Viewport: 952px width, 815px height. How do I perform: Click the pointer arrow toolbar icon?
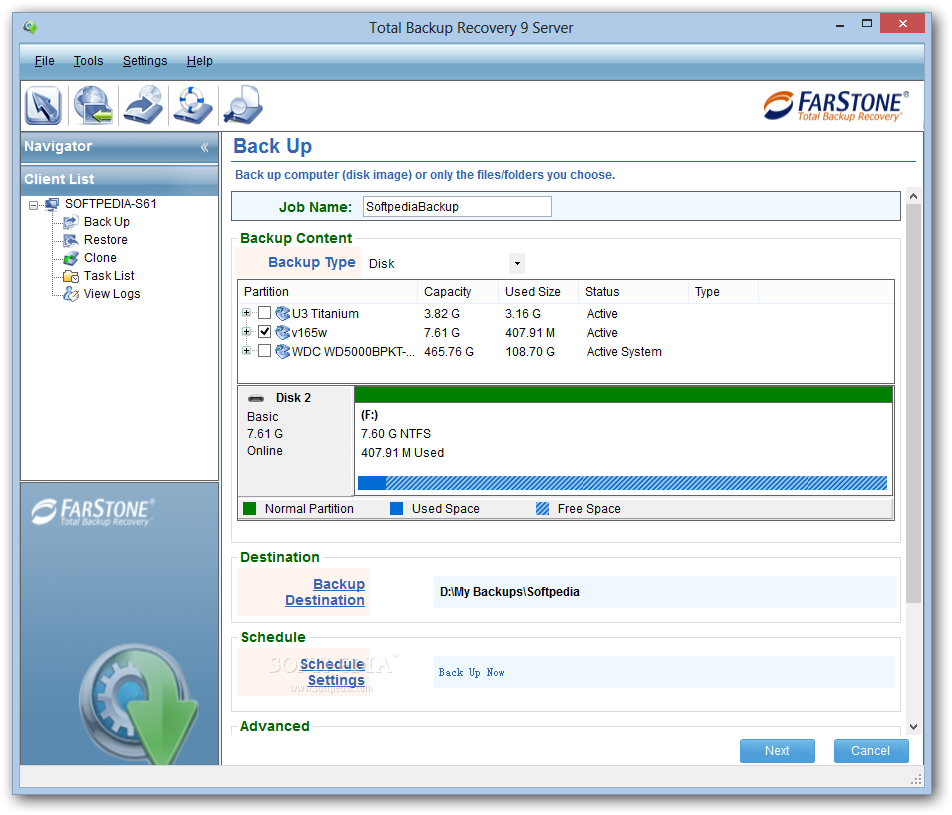coord(43,105)
